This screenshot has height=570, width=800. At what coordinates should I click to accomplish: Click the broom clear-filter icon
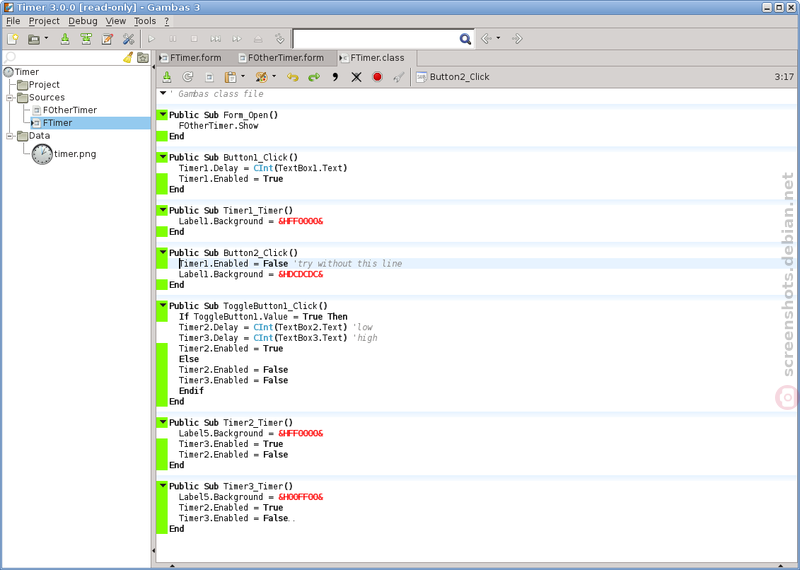coord(128,58)
